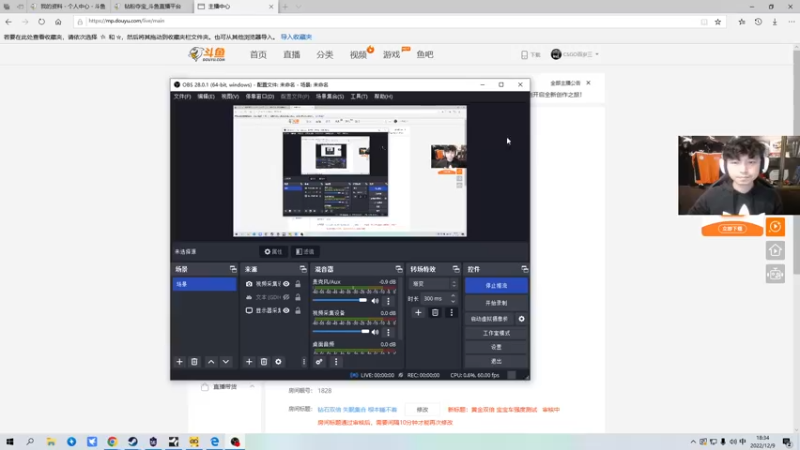This screenshot has width=800, height=450.
Task: Delete selected scene using trash icon in 场景 panel
Action: click(x=194, y=362)
